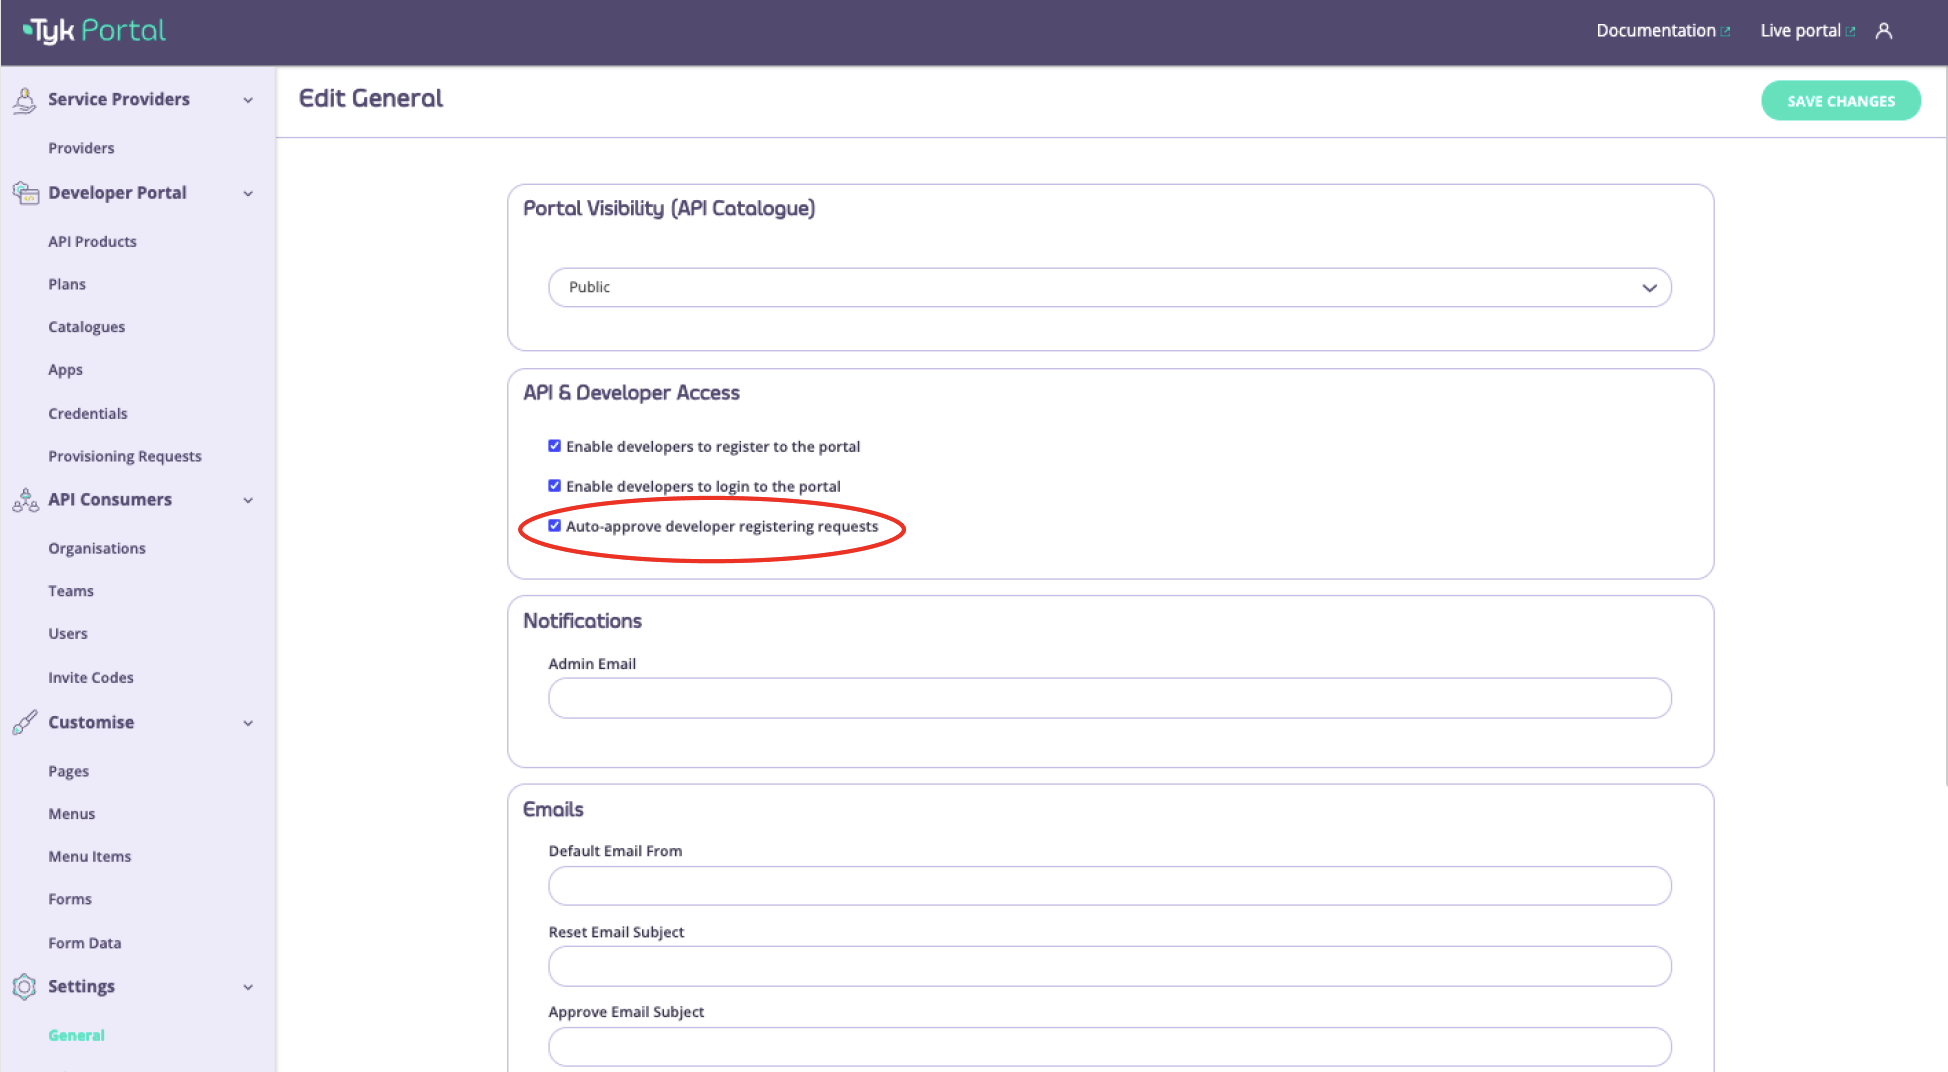The height and width of the screenshot is (1072, 1948).
Task: Click the external link icon next to Documentation
Action: [1728, 29]
